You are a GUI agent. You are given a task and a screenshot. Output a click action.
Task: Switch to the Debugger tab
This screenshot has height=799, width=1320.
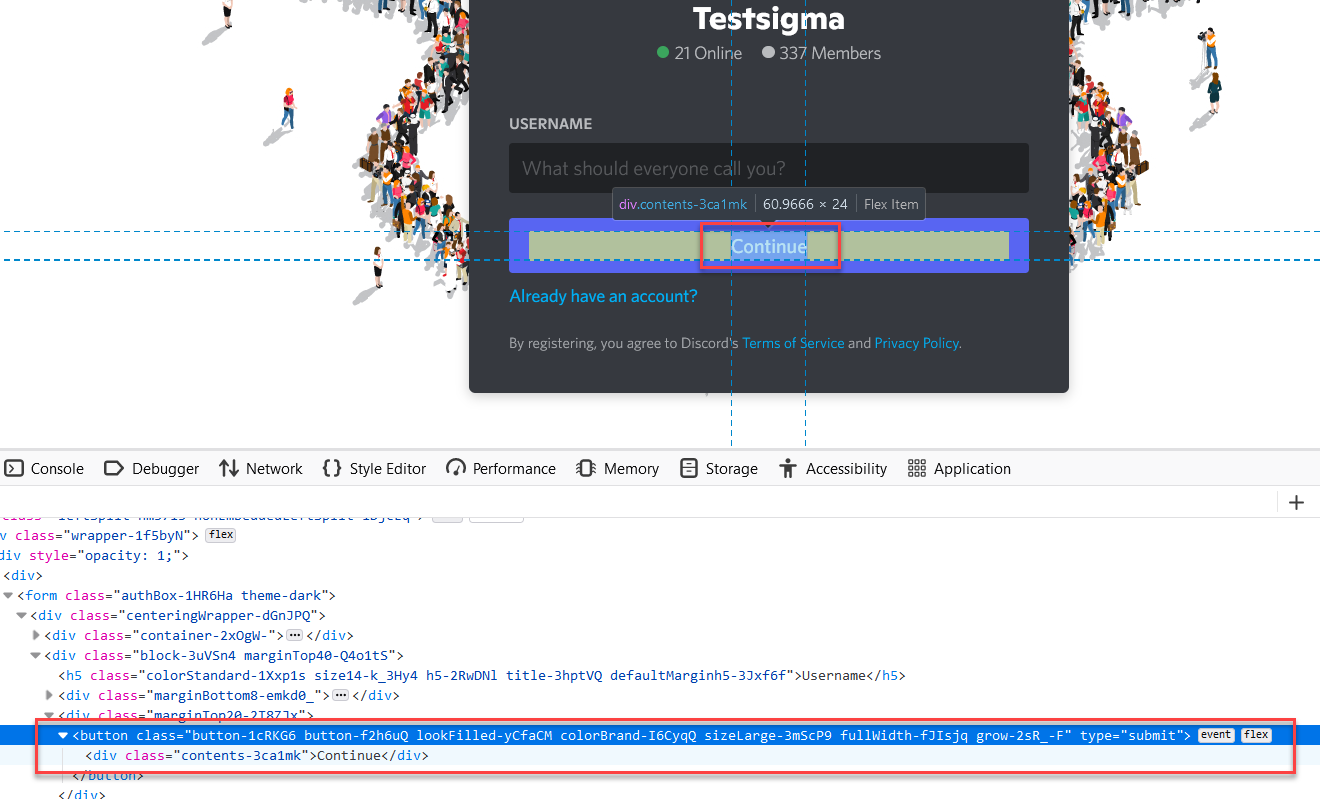coord(152,468)
